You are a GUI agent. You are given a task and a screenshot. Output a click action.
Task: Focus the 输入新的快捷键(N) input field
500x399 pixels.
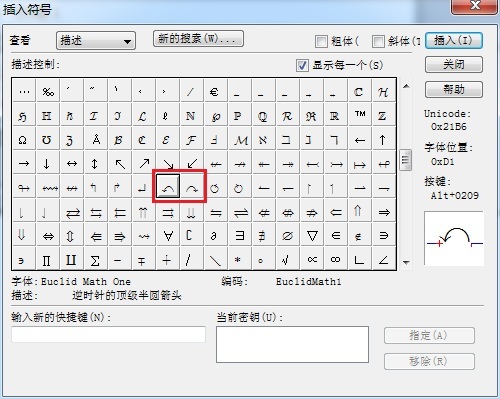(x=108, y=334)
